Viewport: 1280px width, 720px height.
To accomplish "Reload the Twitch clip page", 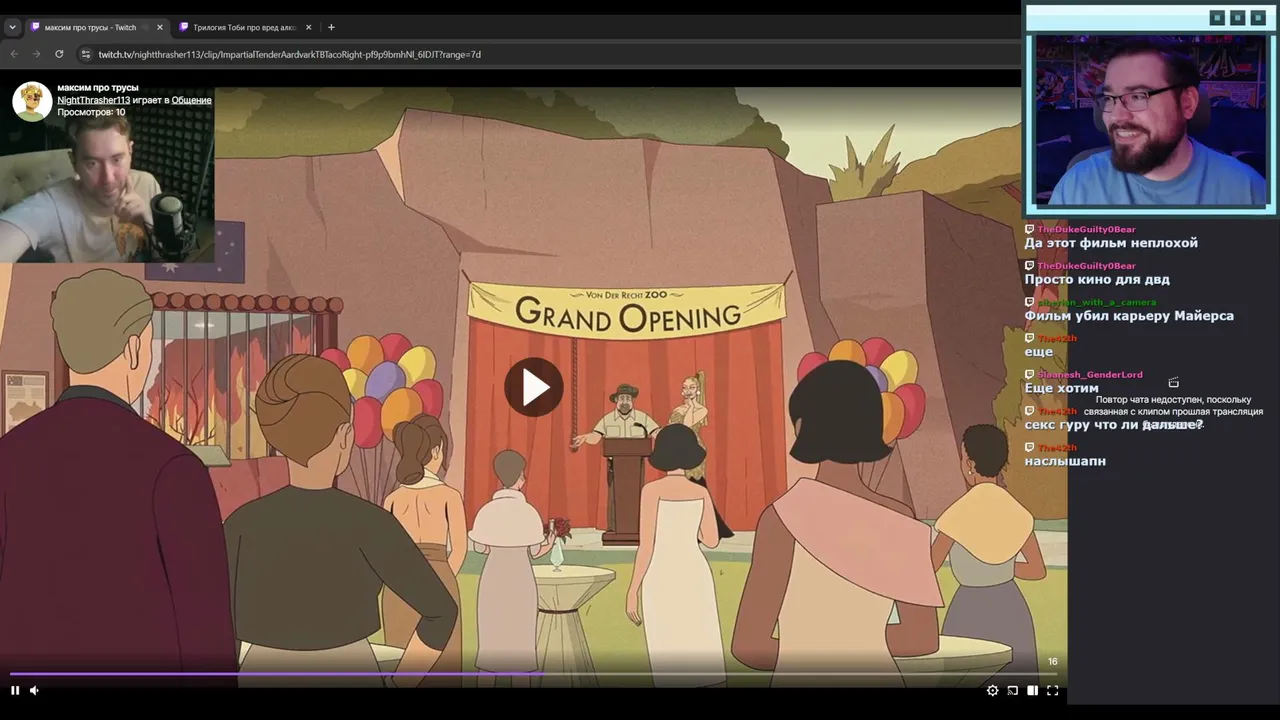I will [59, 54].
